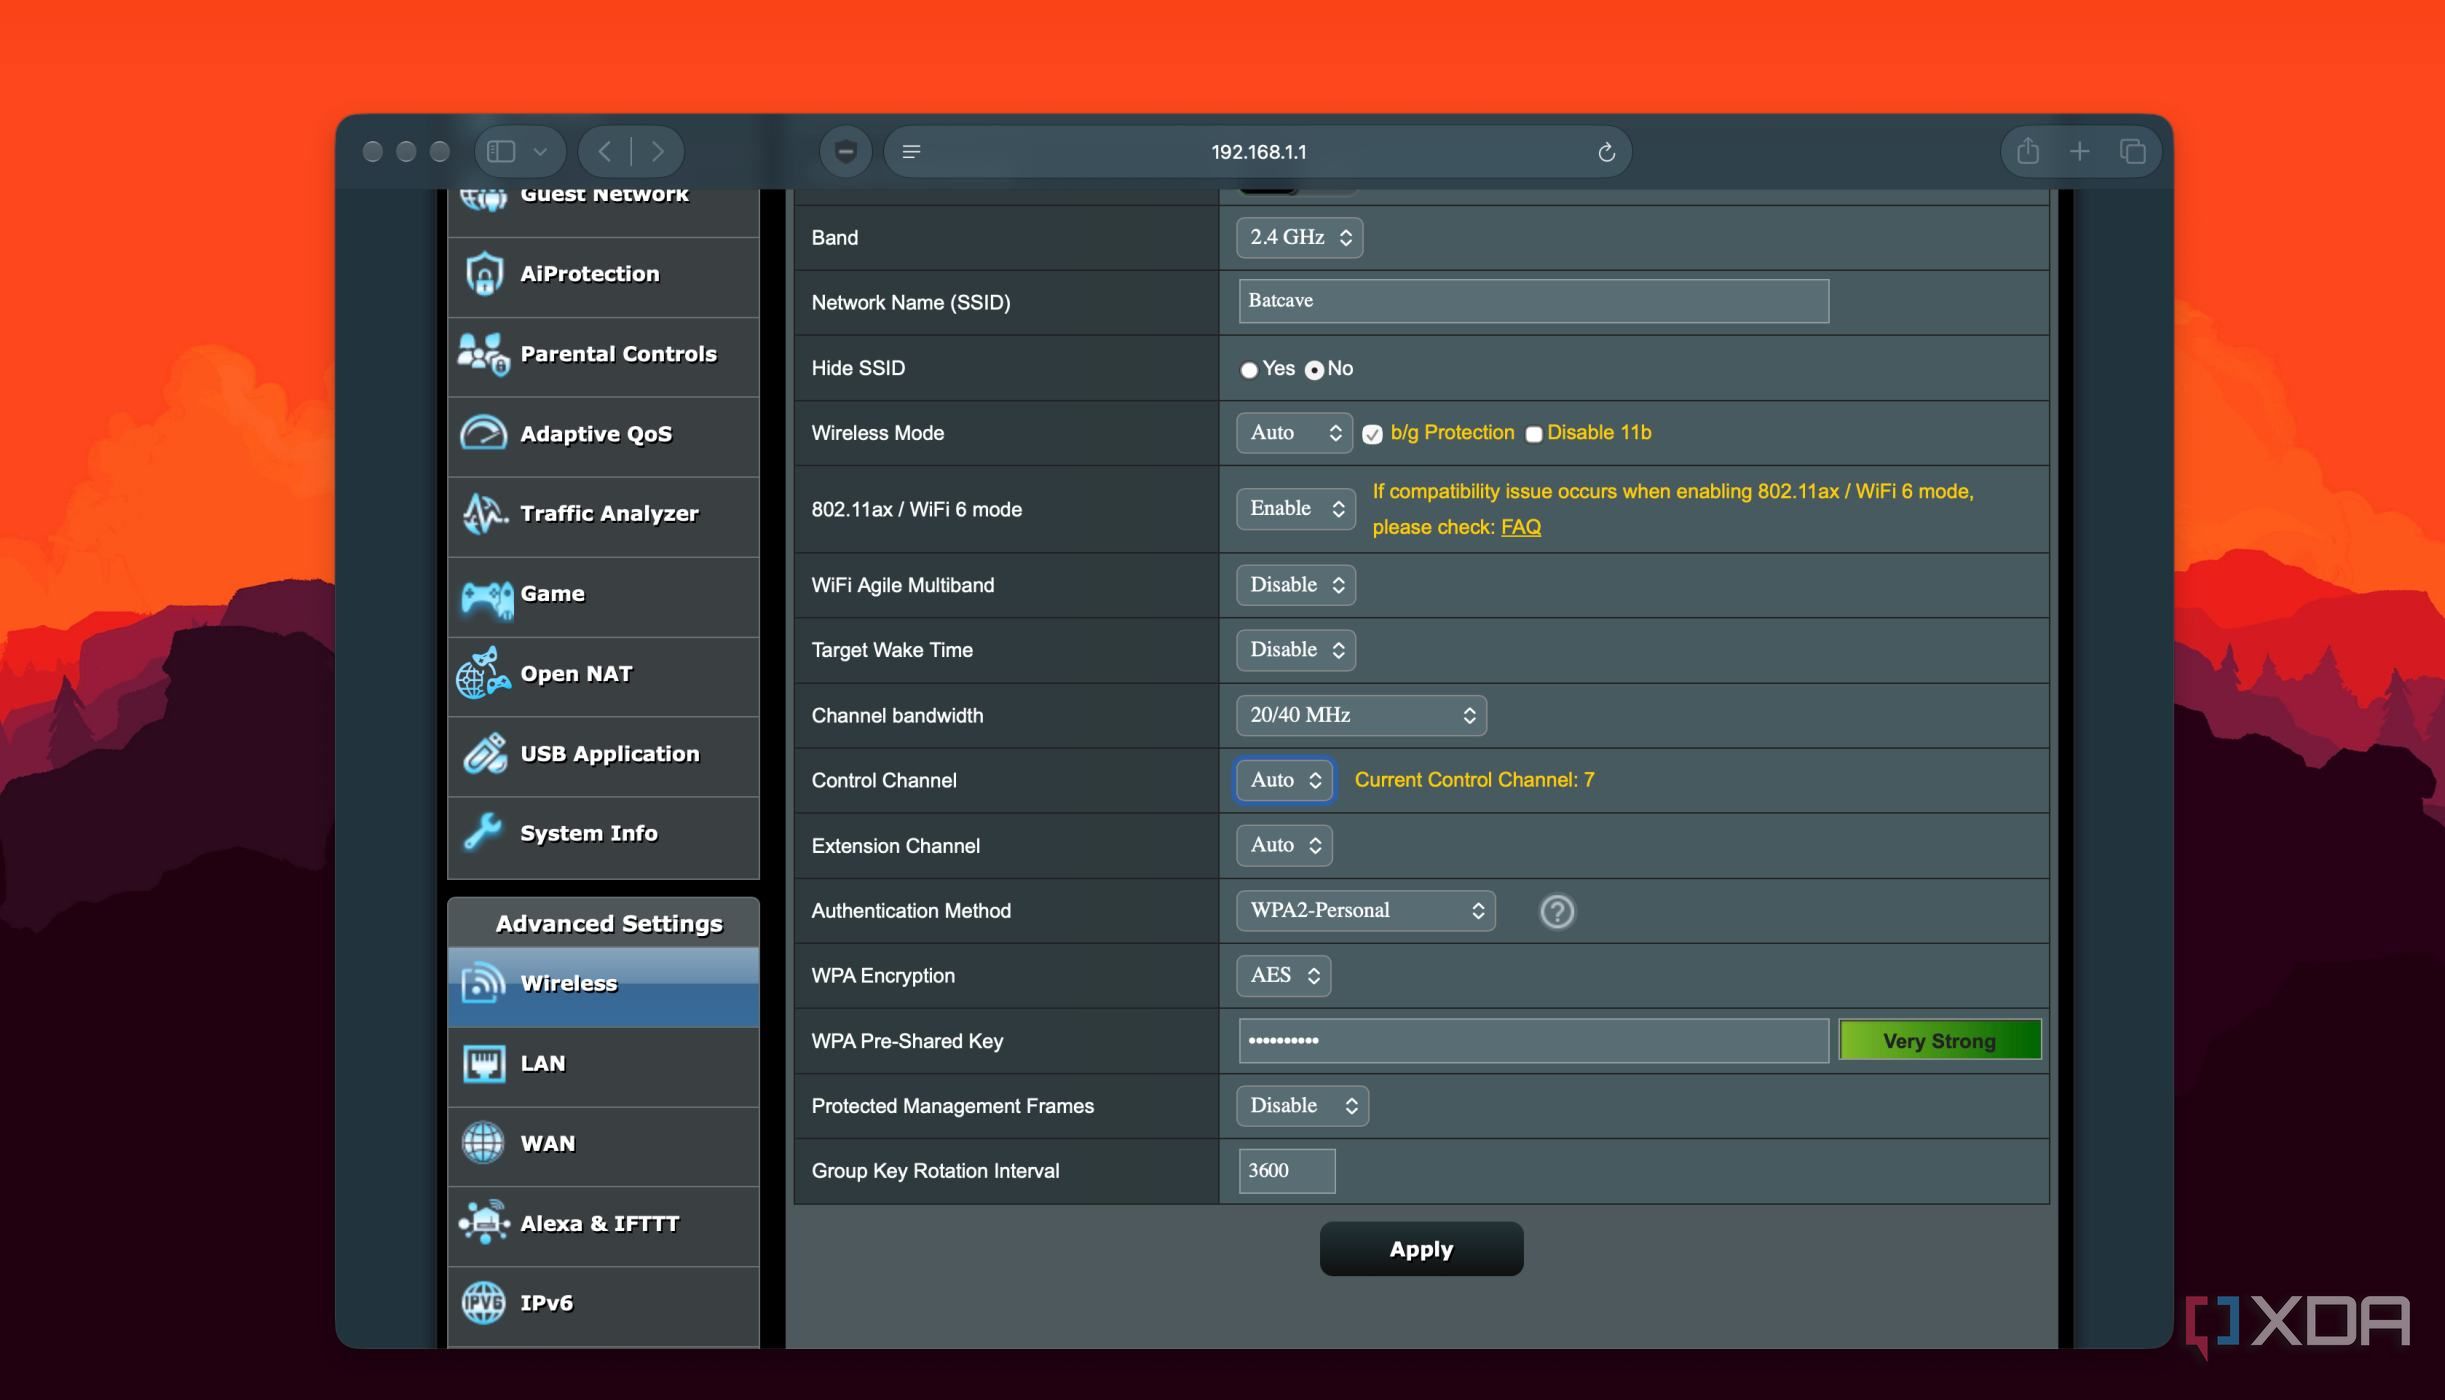Click the Open NAT globe icon
The width and height of the screenshot is (2445, 1400).
point(484,673)
